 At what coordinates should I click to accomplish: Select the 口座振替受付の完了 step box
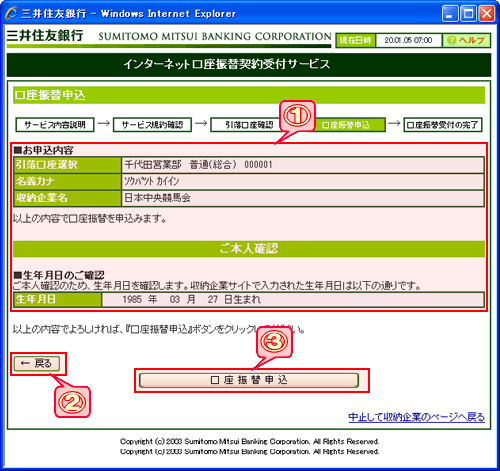coord(443,125)
